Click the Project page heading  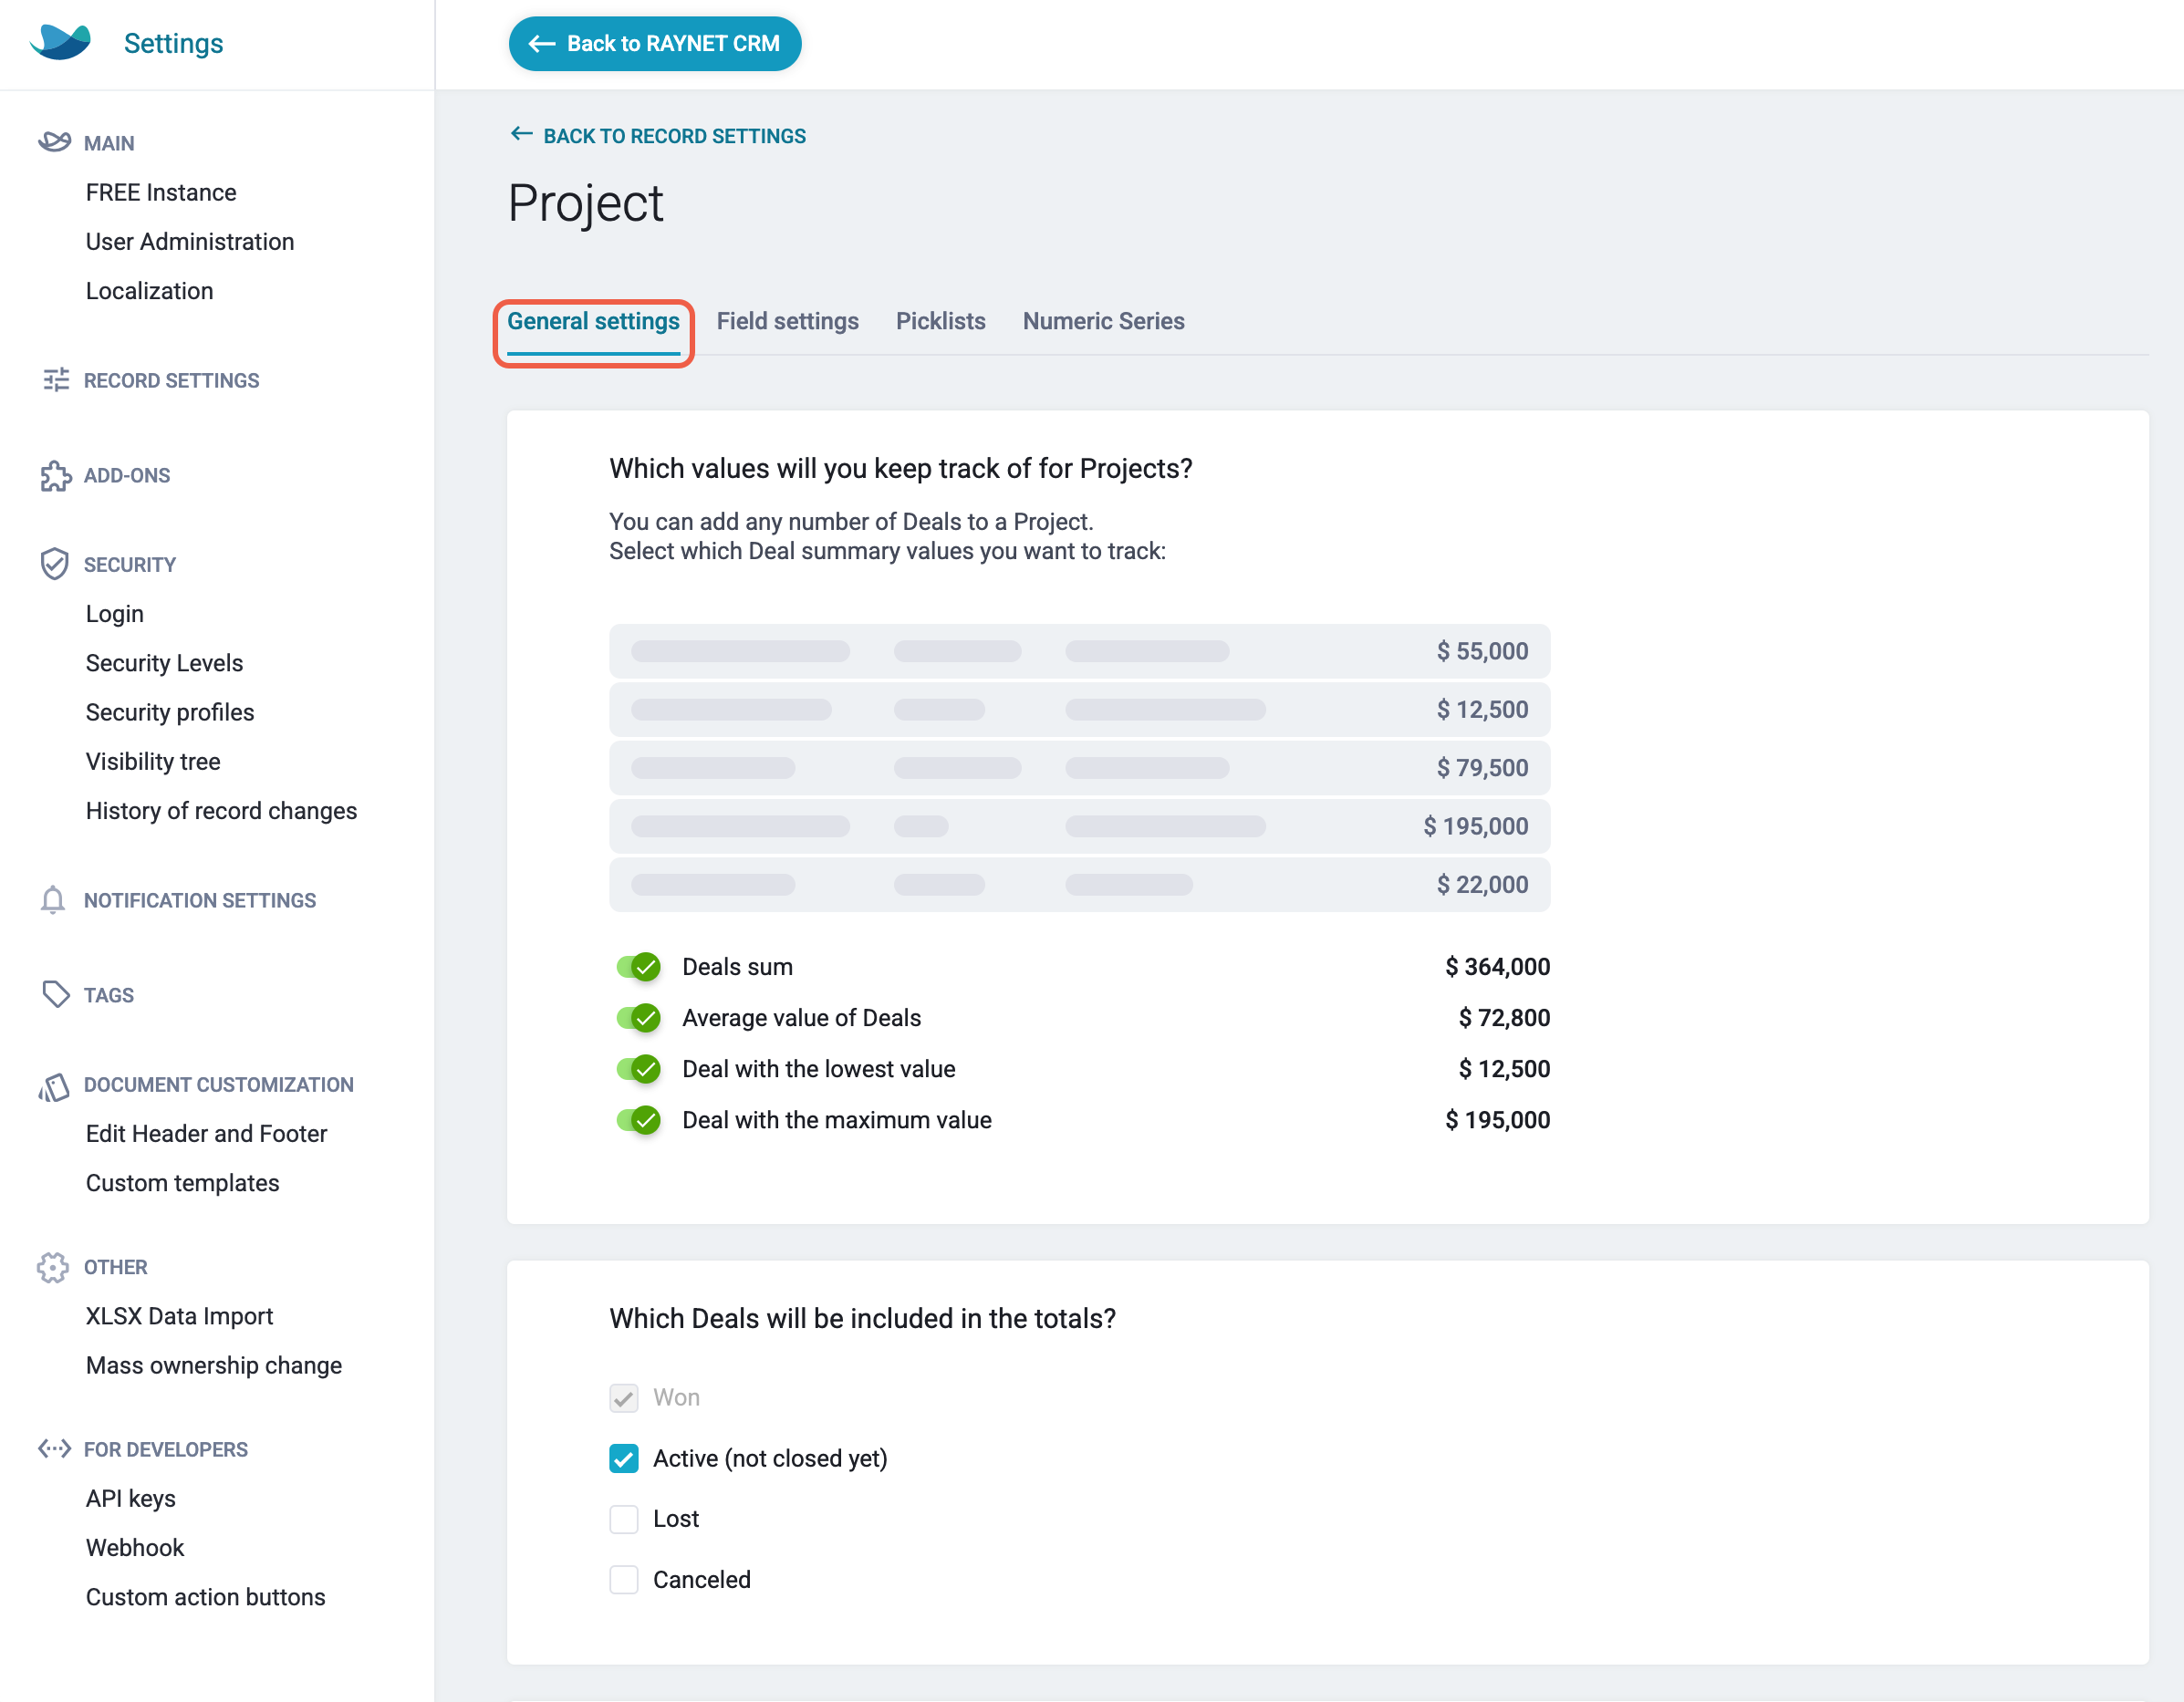click(585, 204)
